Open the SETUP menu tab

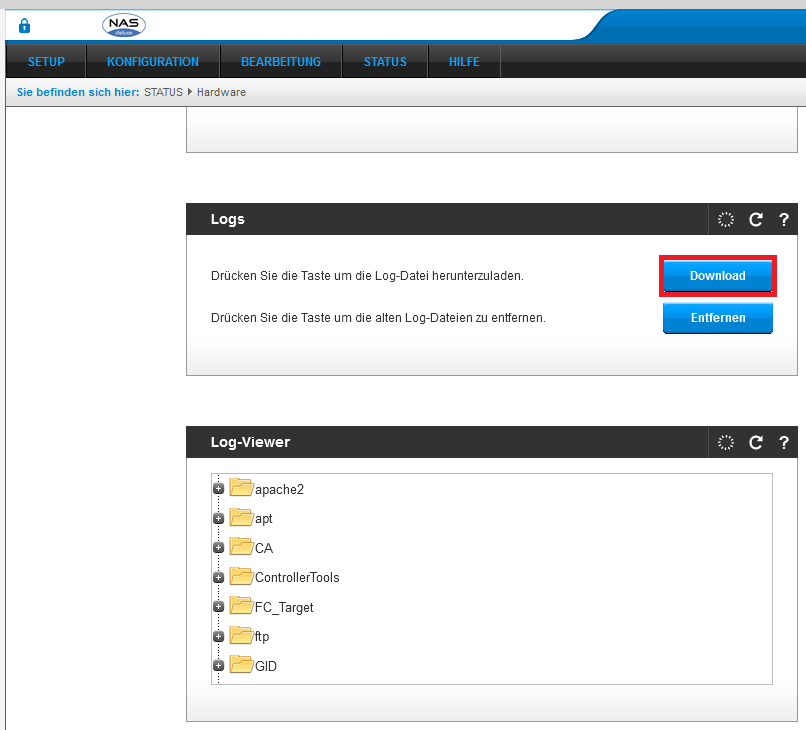click(x=44, y=61)
